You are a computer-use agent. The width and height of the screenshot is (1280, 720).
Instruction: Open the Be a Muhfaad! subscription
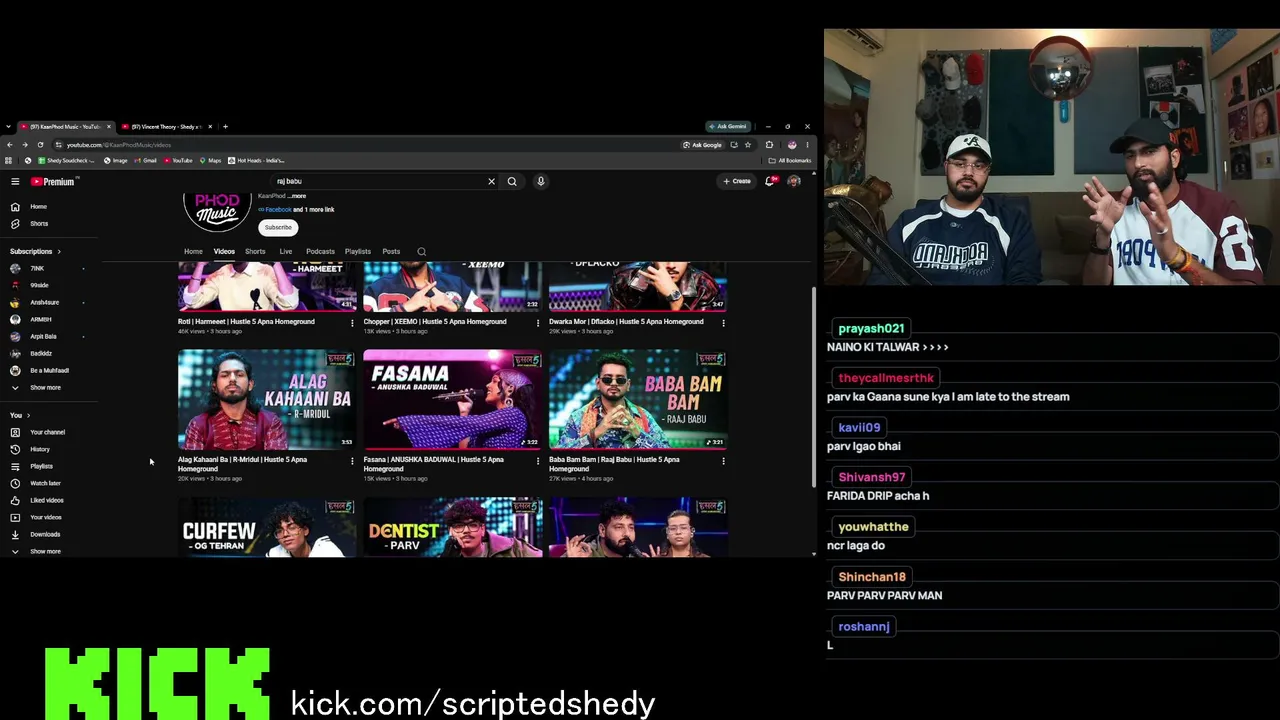click(50, 371)
